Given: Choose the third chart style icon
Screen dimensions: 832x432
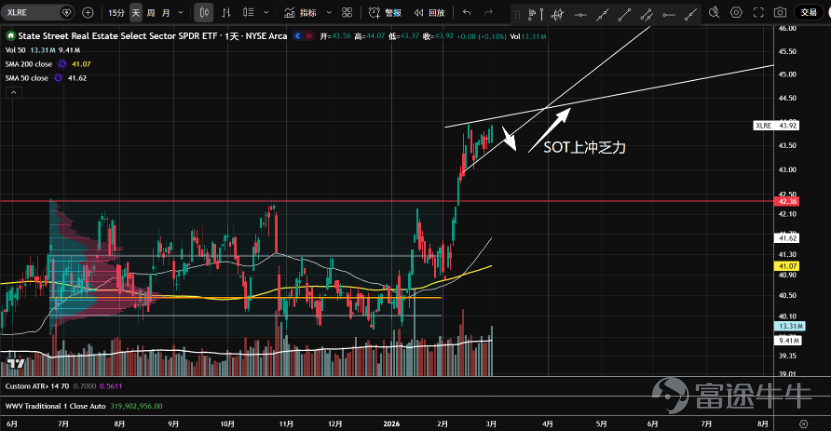Looking at the screenshot, I should click(248, 12).
